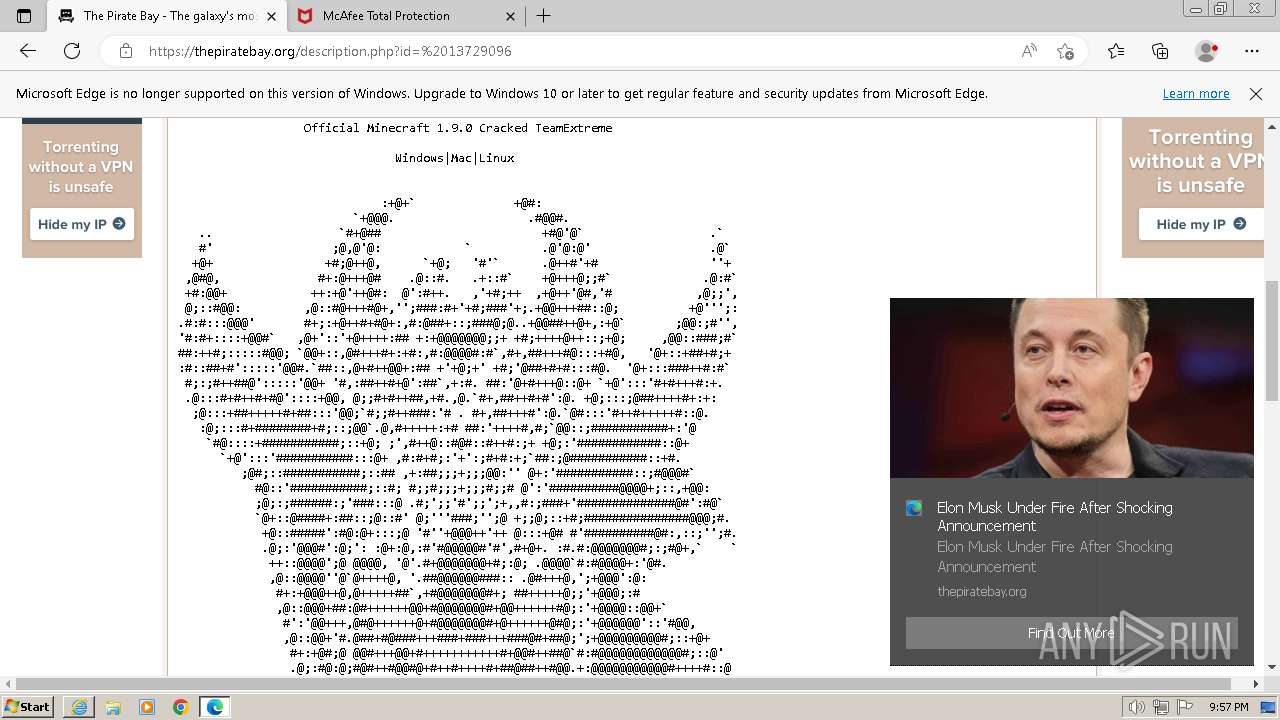The image size is (1280, 720).
Task: Open volume control in system tray
Action: pos(1135,707)
